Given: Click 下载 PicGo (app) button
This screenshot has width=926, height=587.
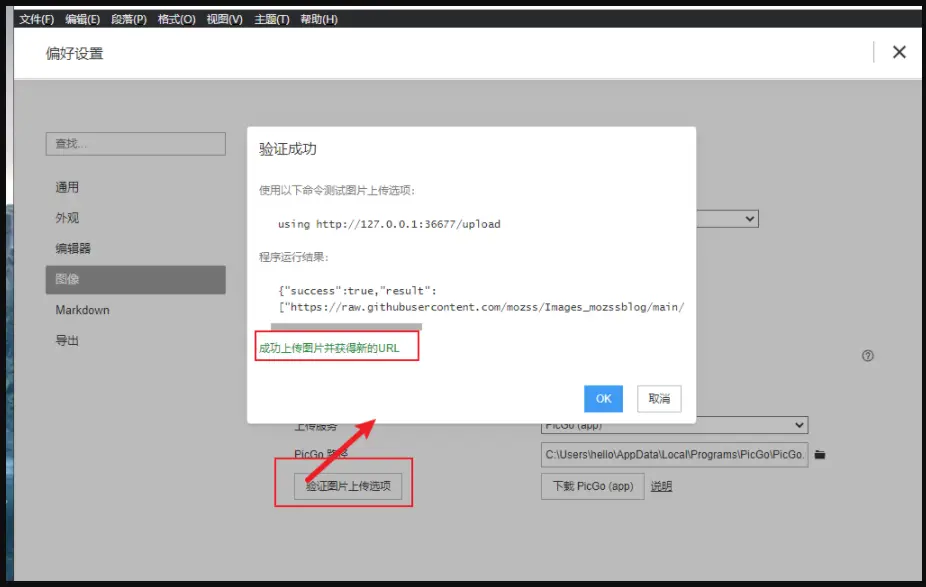Looking at the screenshot, I should coord(592,486).
